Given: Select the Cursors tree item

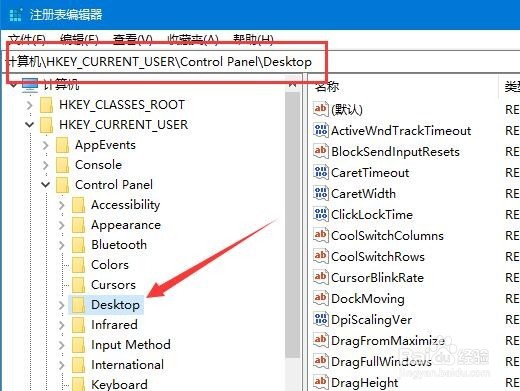Looking at the screenshot, I should [113, 285].
